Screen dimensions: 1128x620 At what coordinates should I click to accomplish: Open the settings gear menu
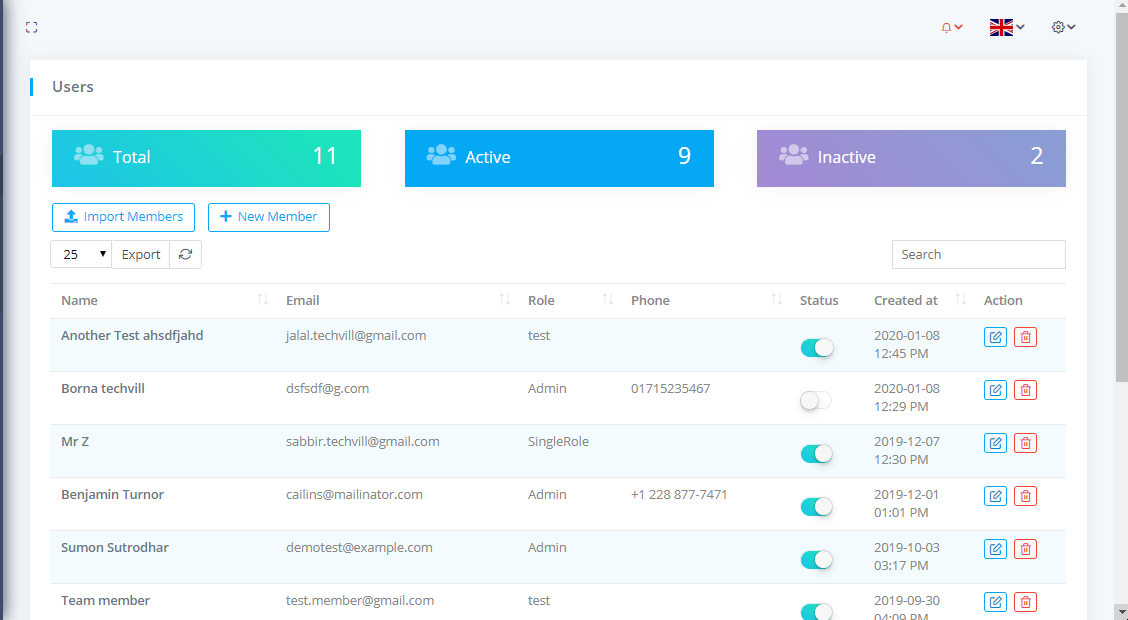[x=1063, y=28]
